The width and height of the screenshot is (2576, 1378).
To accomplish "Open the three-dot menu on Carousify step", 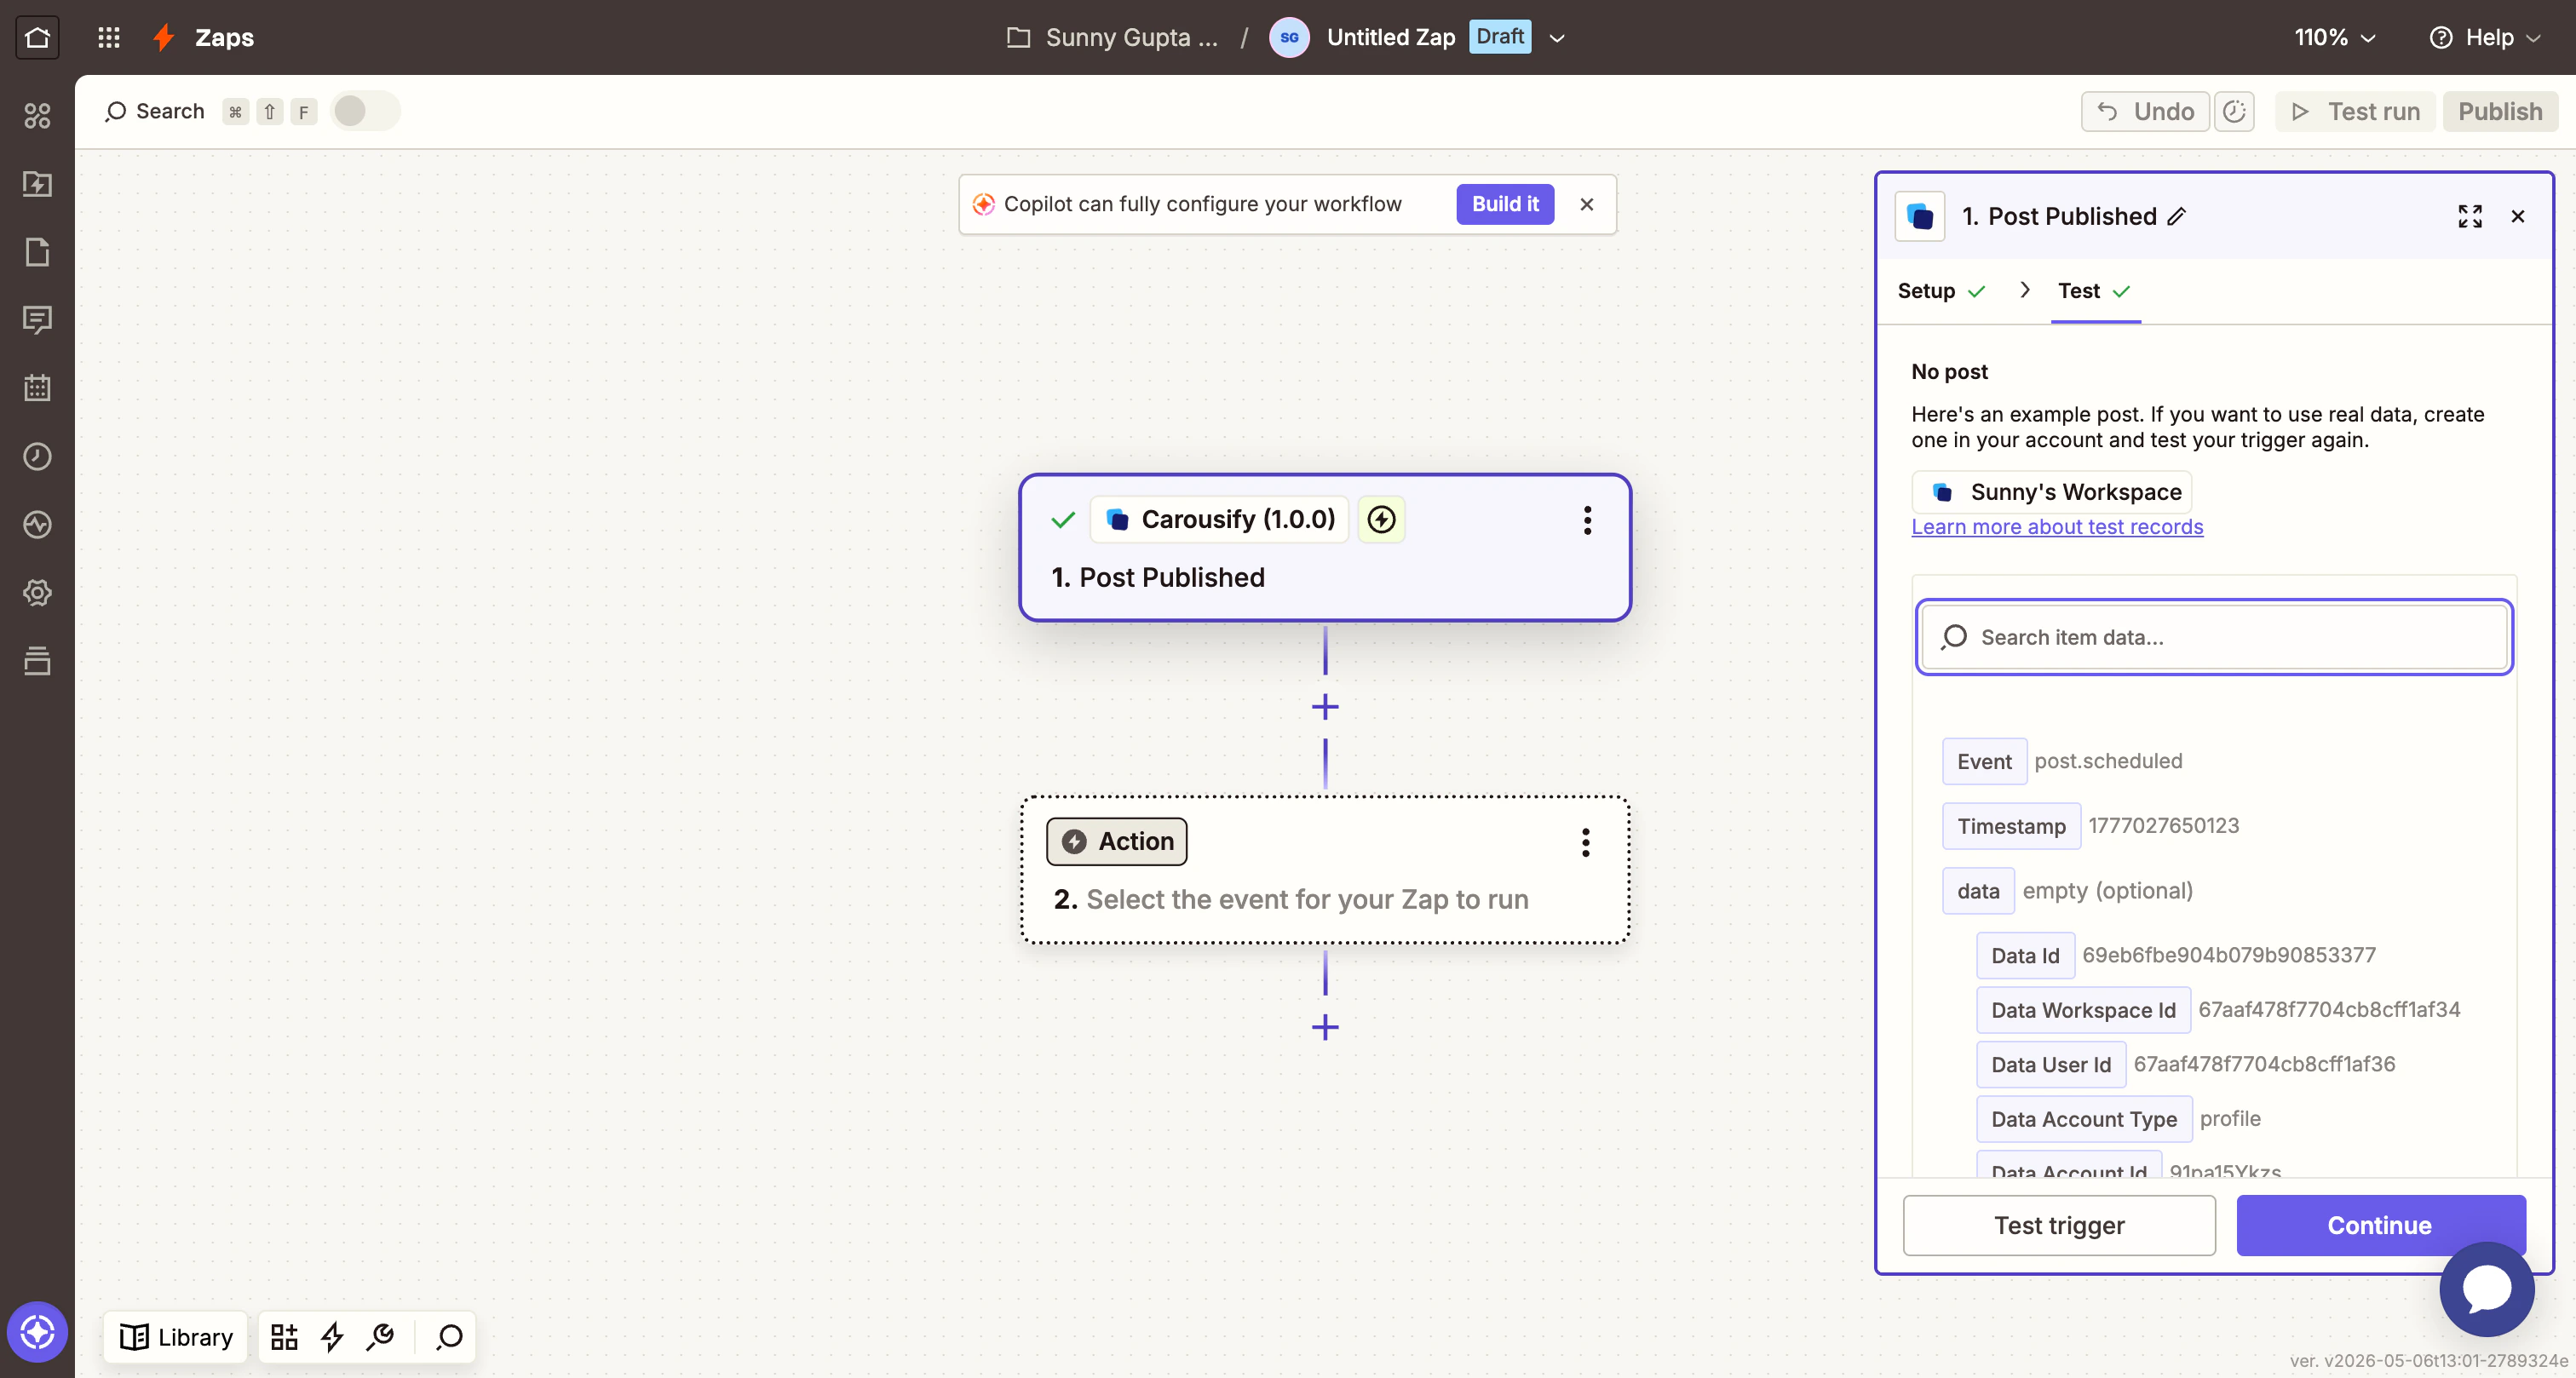I will click(x=1587, y=520).
